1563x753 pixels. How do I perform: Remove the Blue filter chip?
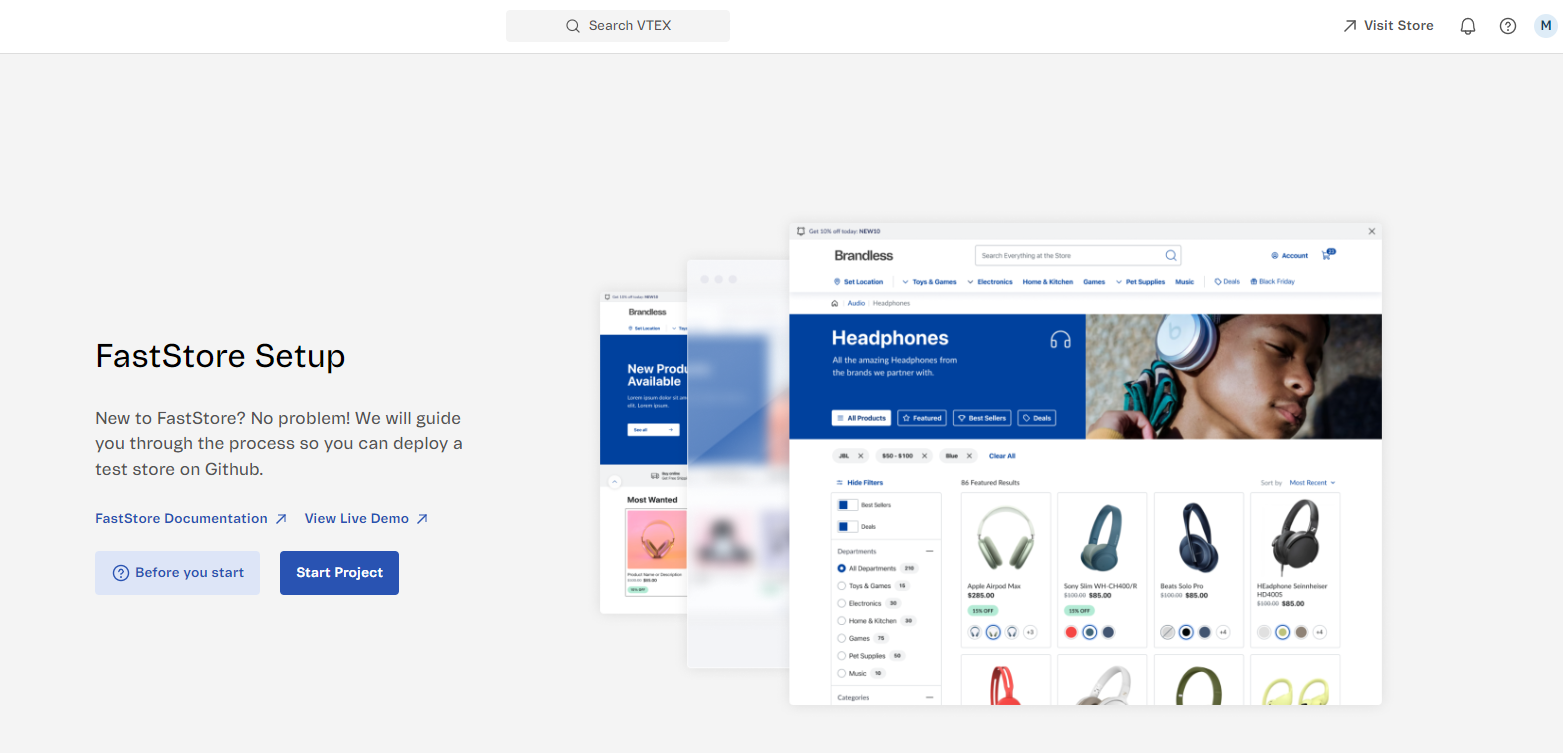969,456
